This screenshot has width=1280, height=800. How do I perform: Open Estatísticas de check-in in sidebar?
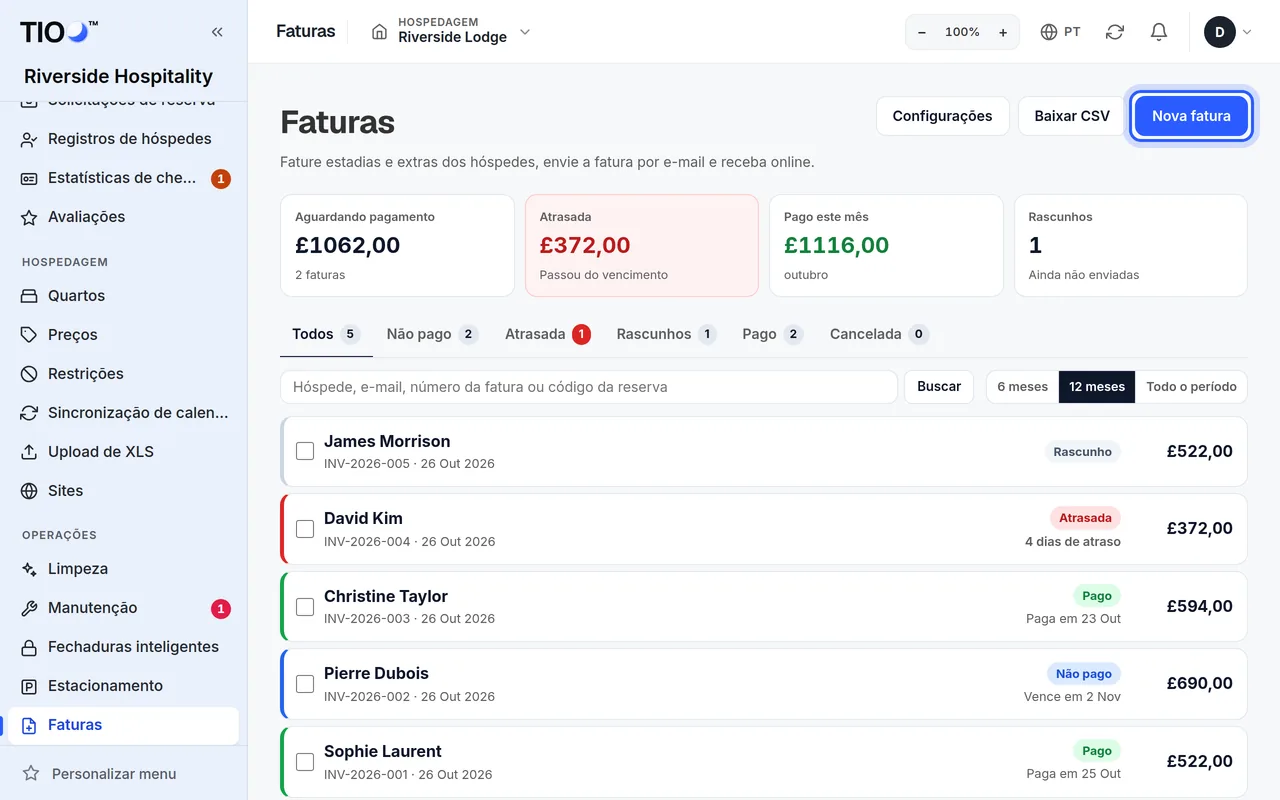tap(123, 178)
